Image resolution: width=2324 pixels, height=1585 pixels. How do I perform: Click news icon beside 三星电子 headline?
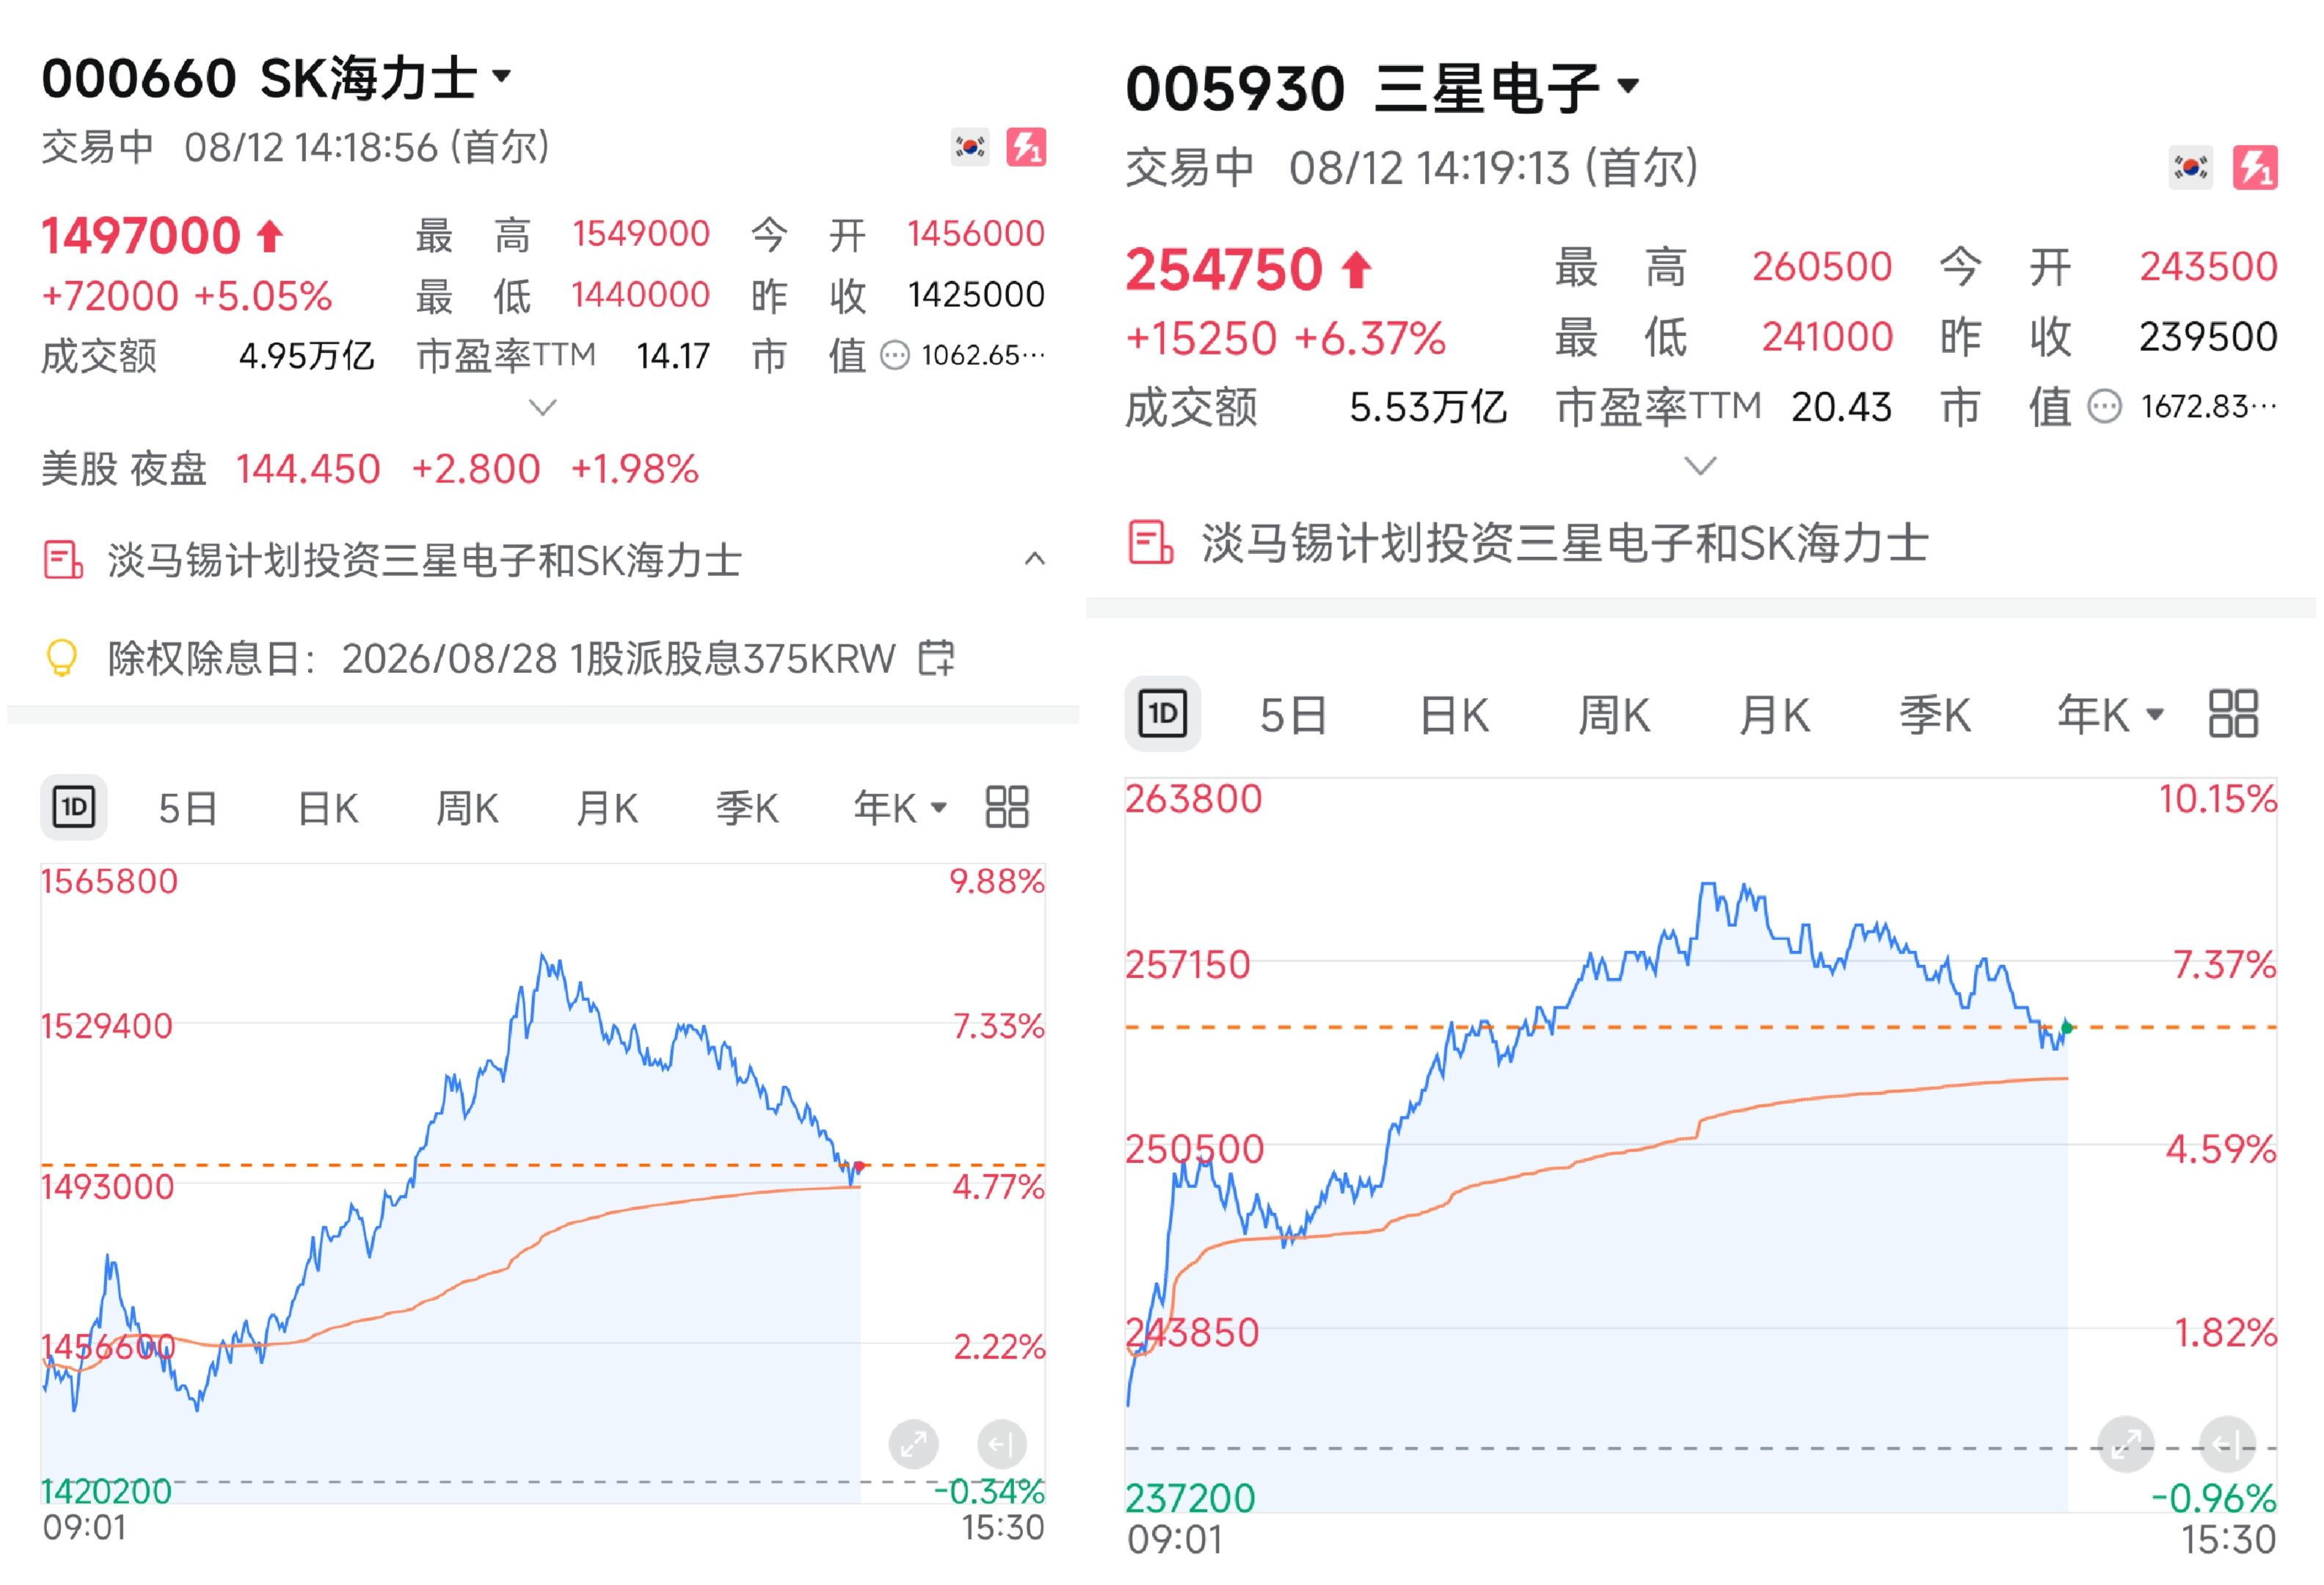(x=1151, y=543)
